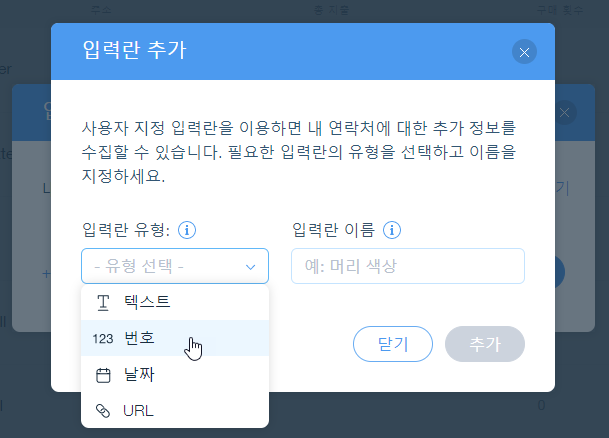Click the 입력란 추가 dialog title
The image size is (609, 438).
point(133,49)
